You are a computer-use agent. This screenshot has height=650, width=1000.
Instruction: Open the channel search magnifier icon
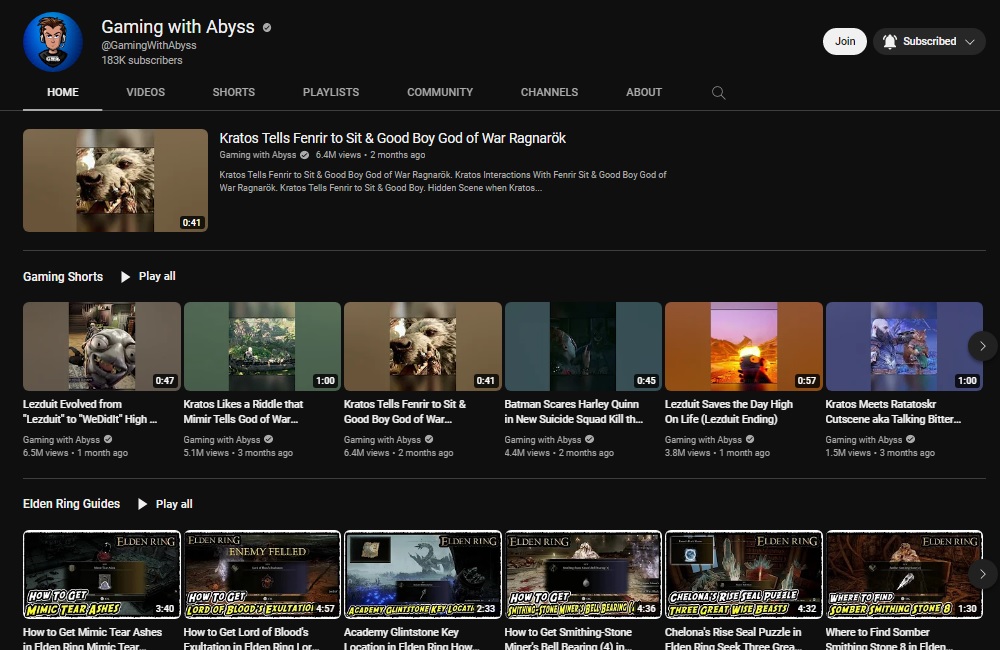tap(718, 92)
